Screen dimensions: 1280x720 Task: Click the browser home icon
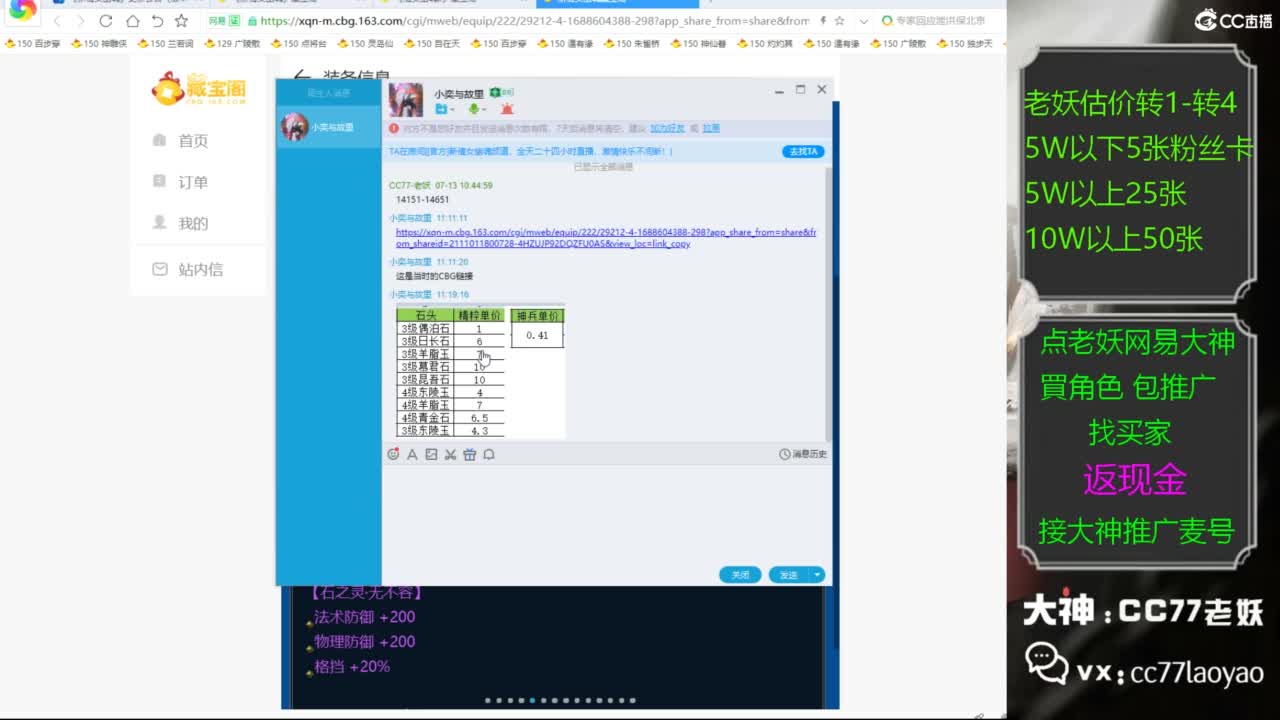[133, 21]
